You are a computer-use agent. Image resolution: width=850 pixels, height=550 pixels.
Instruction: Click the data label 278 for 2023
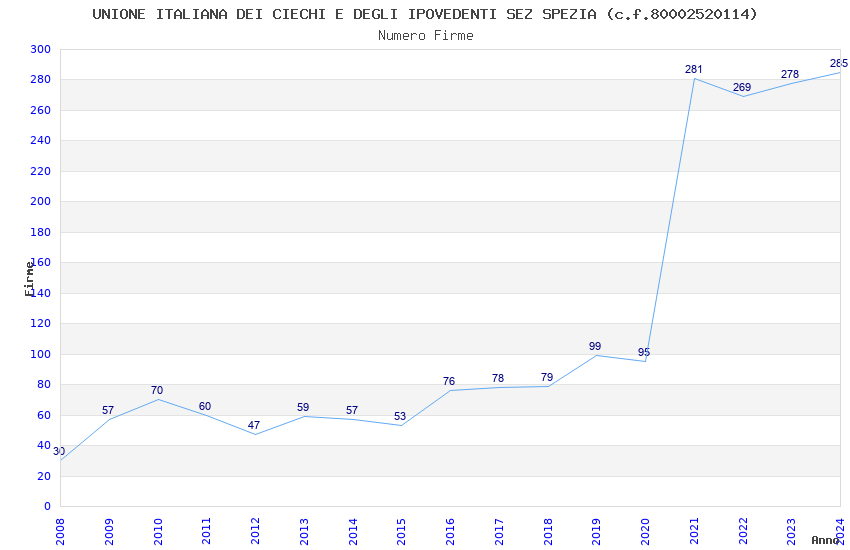pyautogui.click(x=790, y=74)
